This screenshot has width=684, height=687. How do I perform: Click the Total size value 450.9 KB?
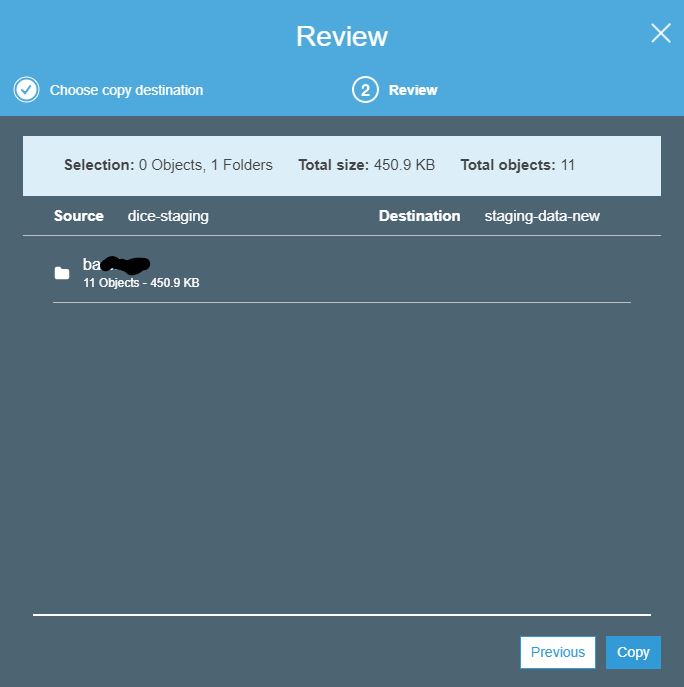pos(404,165)
